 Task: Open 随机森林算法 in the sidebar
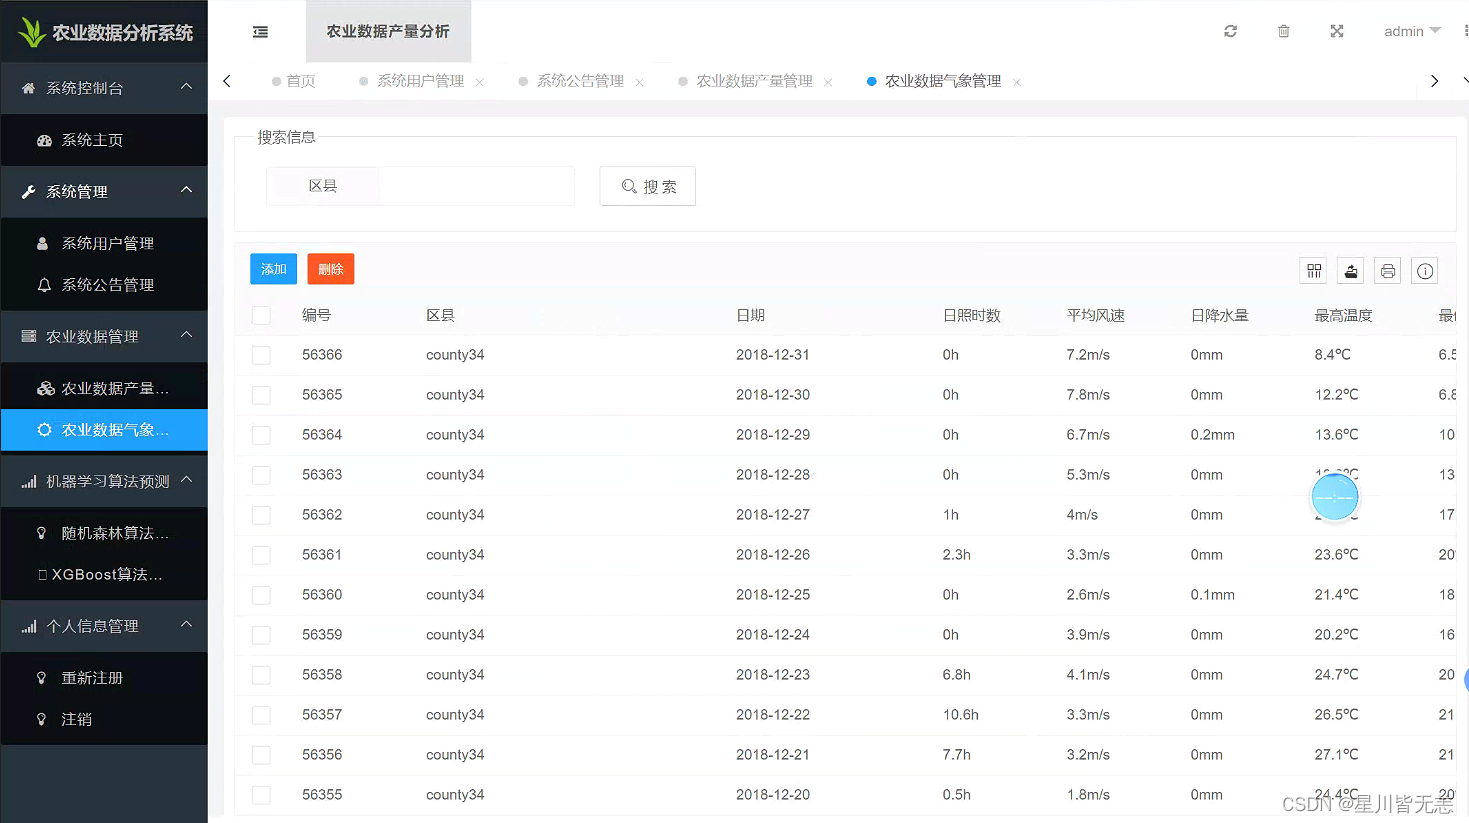pyautogui.click(x=104, y=533)
